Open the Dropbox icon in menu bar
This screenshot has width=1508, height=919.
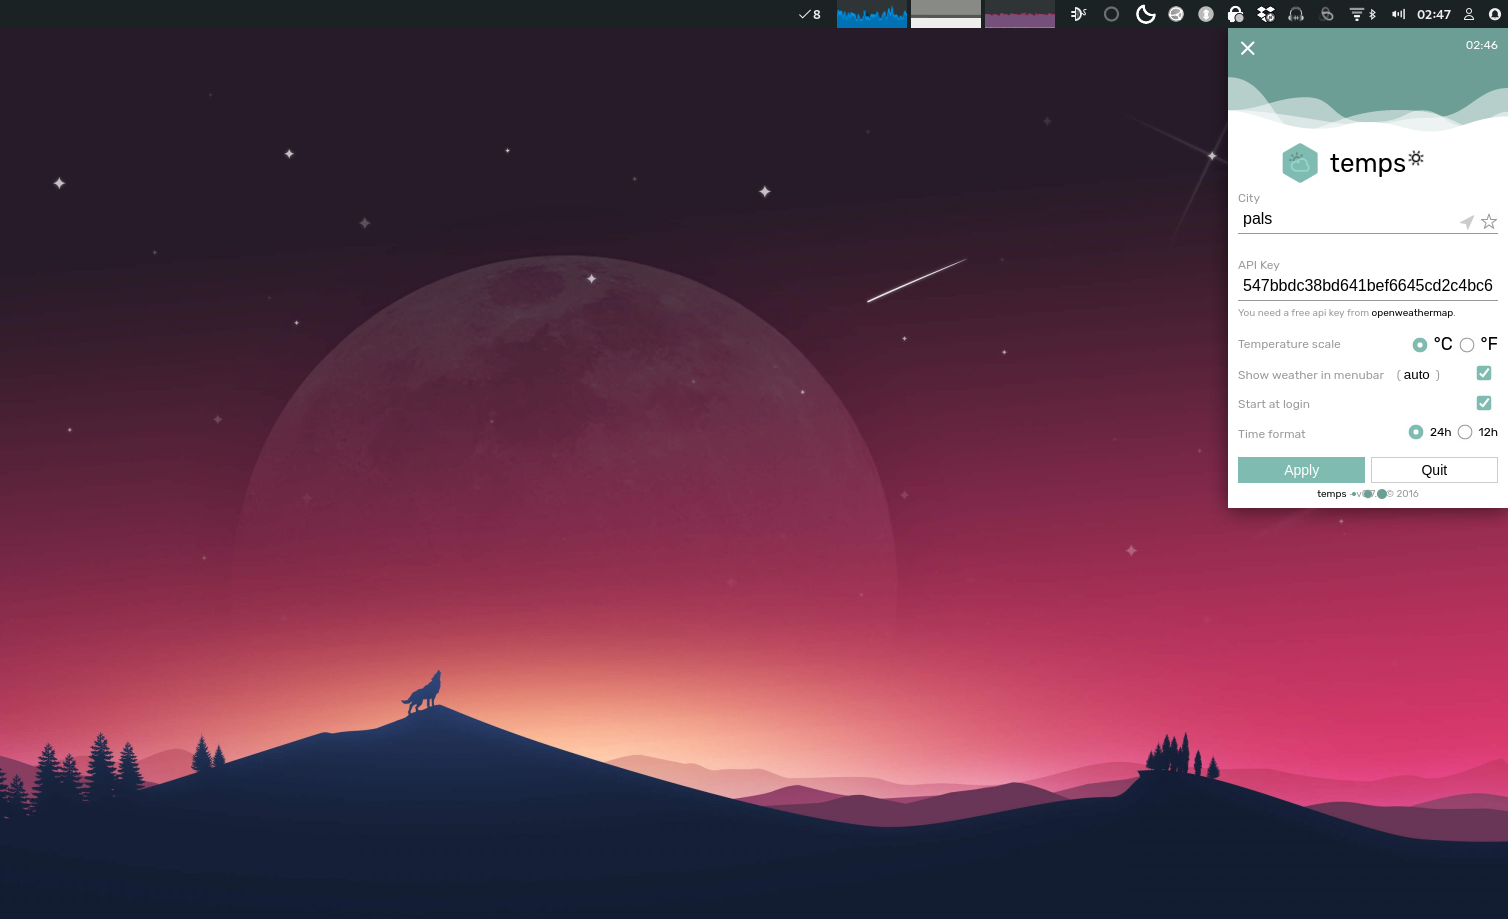[1266, 14]
